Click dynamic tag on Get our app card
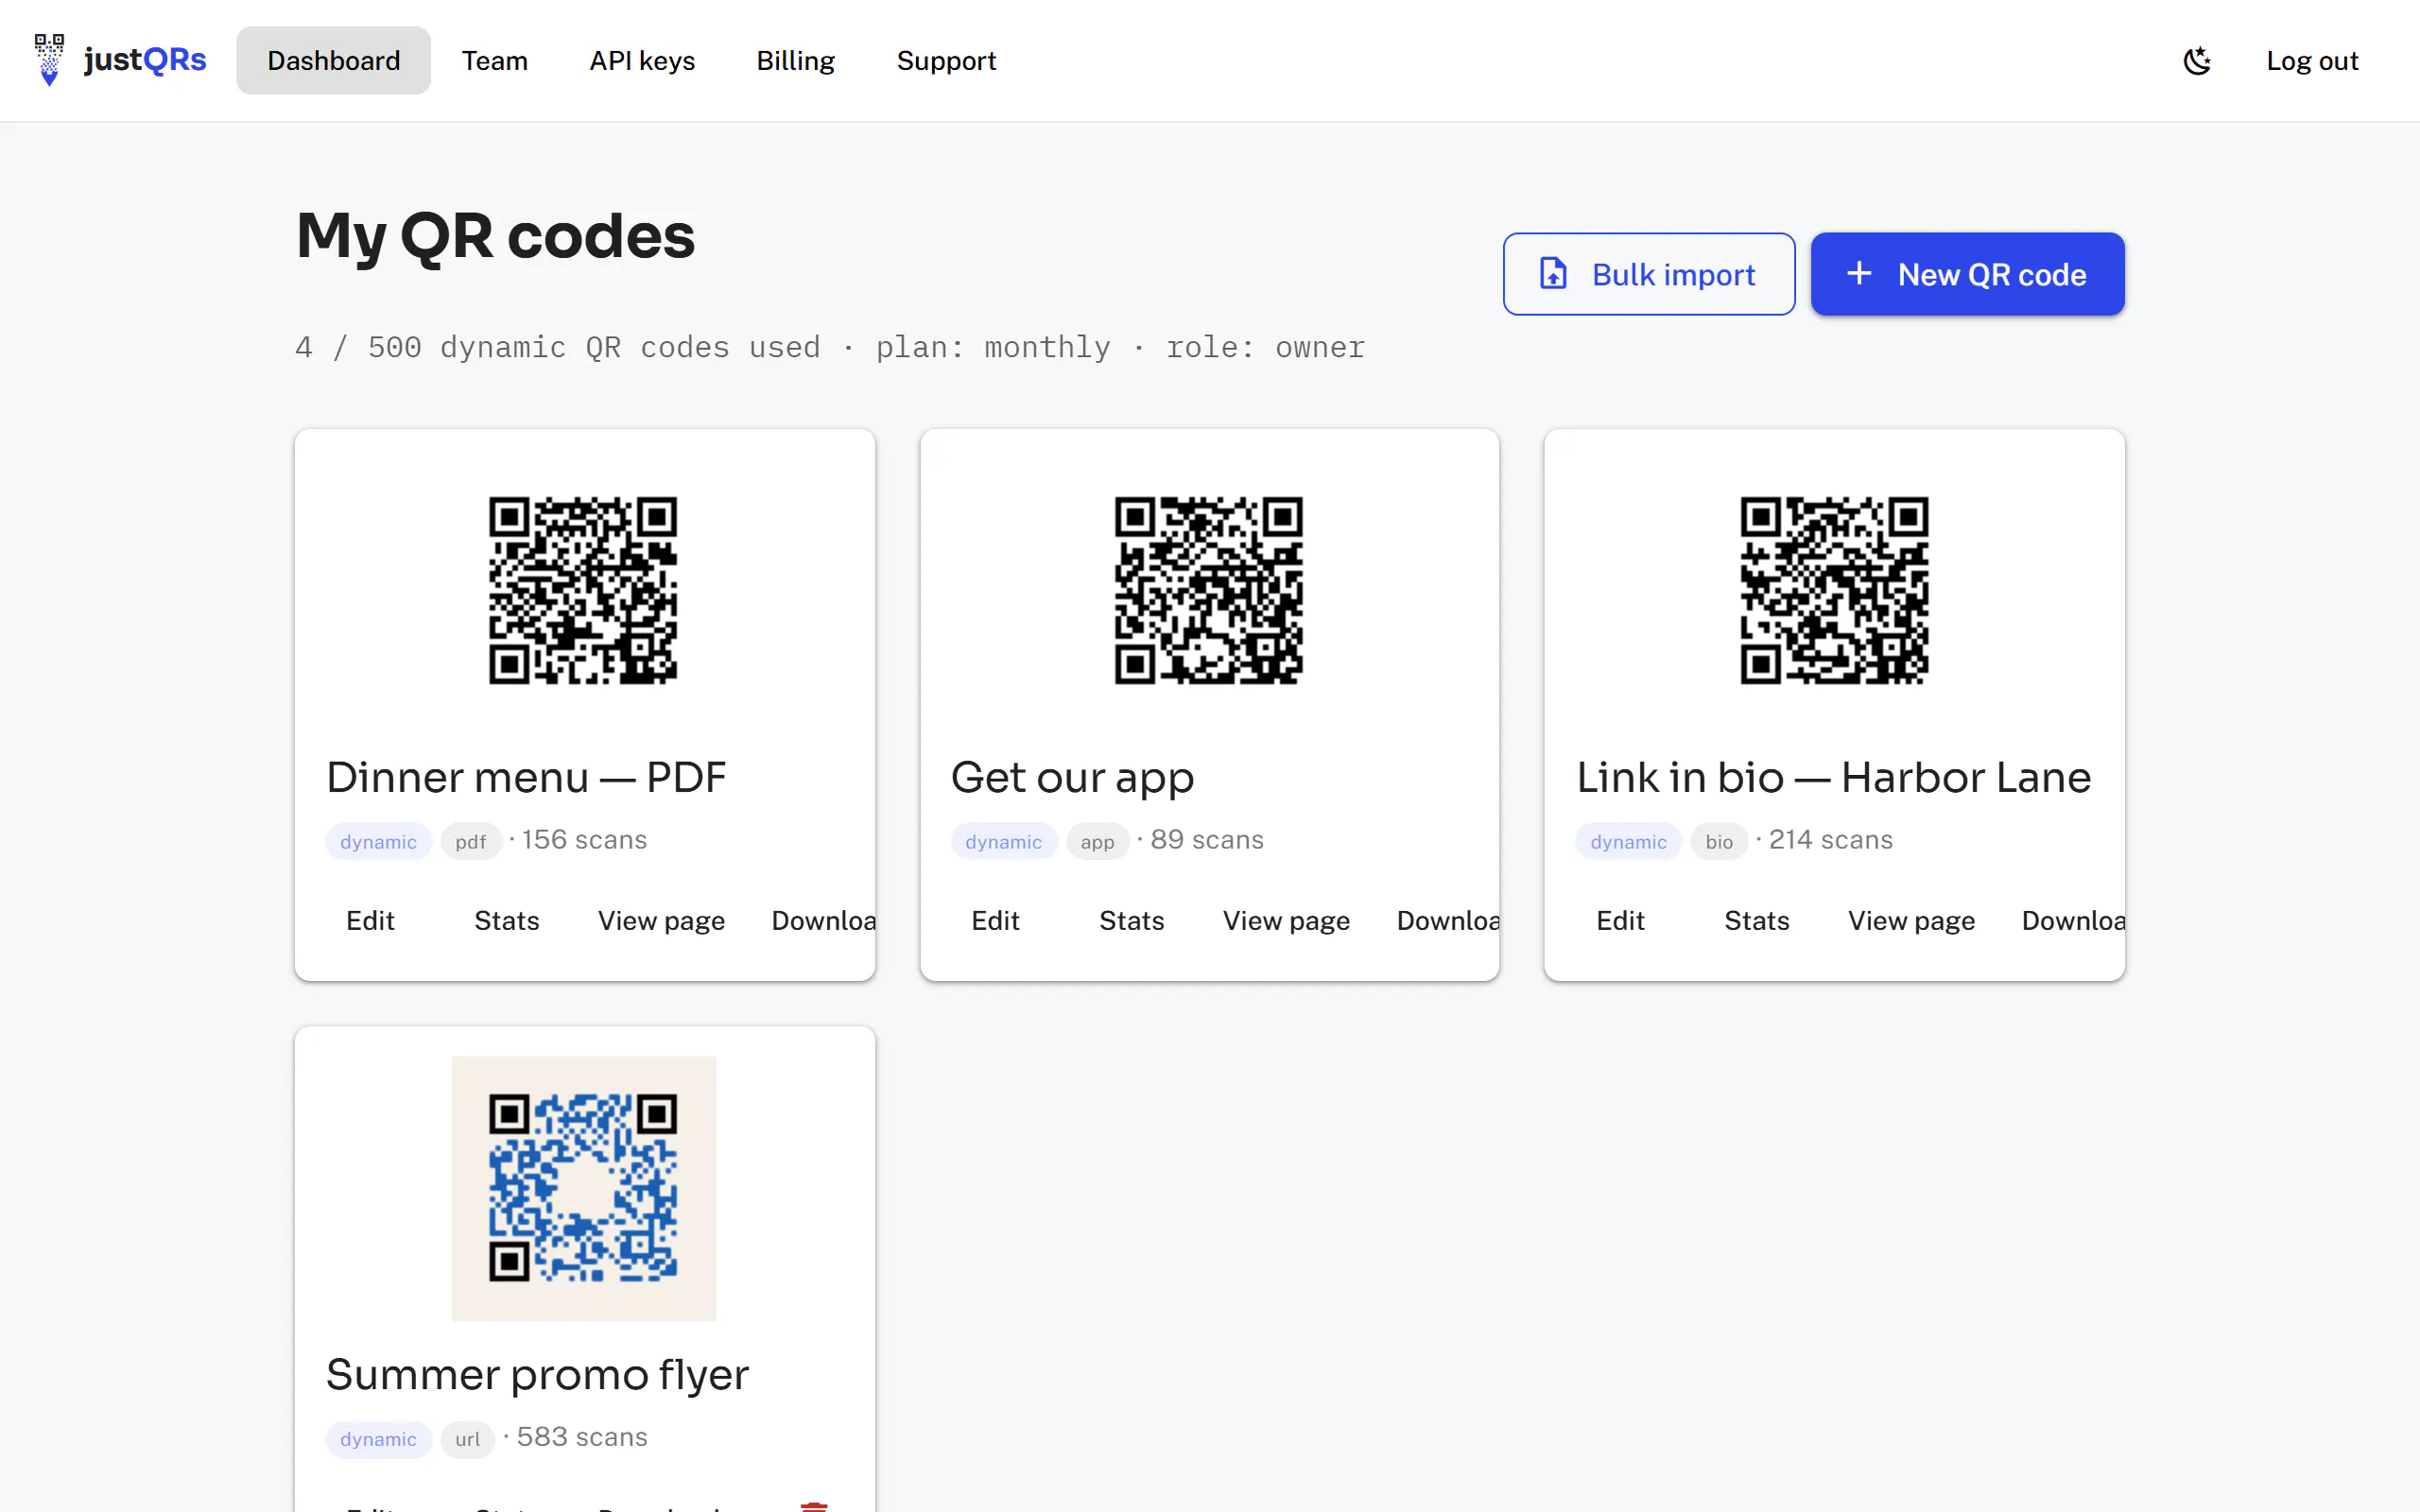Image resolution: width=2420 pixels, height=1512 pixels. point(1003,842)
